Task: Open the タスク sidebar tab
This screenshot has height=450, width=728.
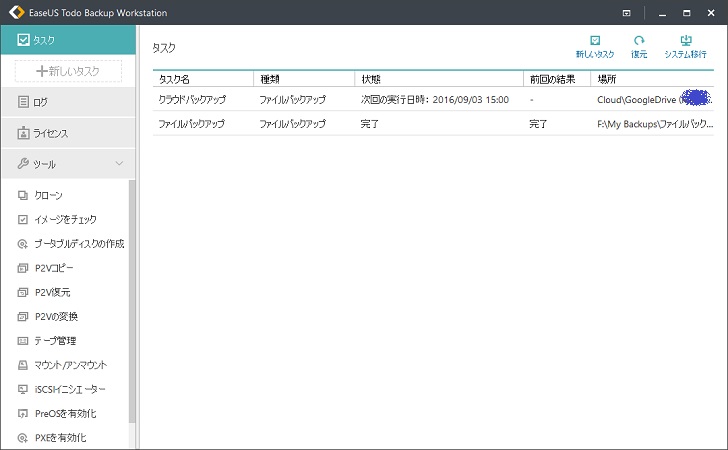Action: coord(68,40)
